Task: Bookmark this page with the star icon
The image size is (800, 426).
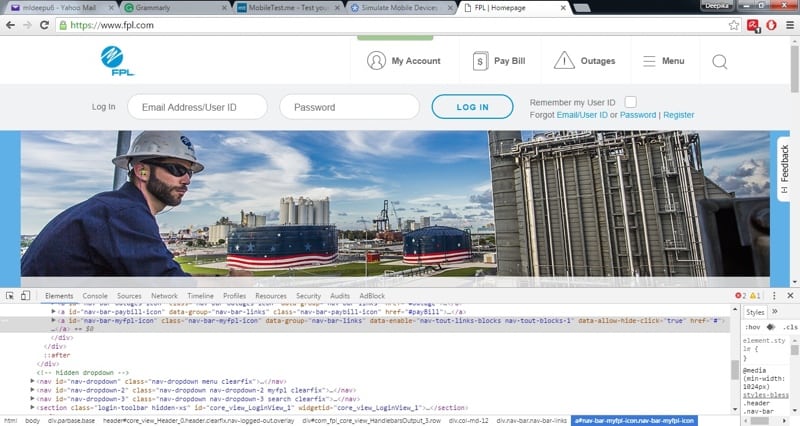Action: tap(734, 24)
